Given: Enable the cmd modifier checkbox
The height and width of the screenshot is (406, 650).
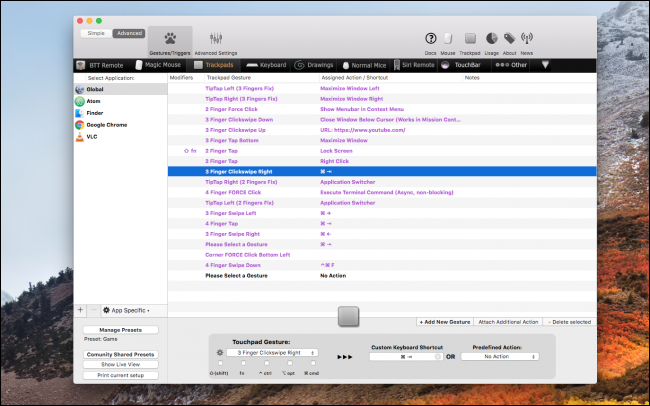Looking at the screenshot, I should pos(313,363).
